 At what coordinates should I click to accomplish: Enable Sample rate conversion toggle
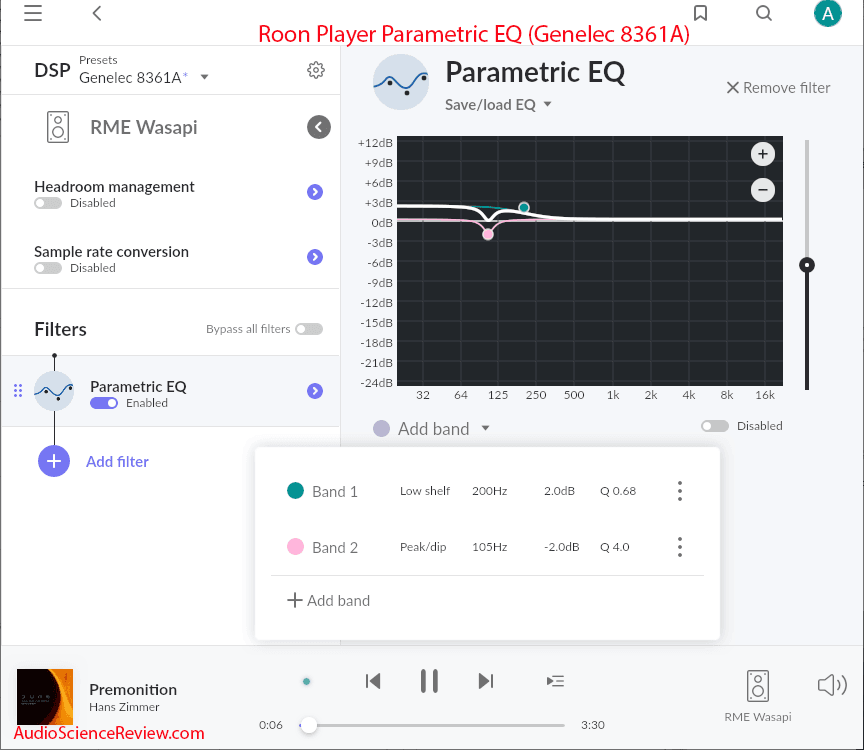coord(48,268)
